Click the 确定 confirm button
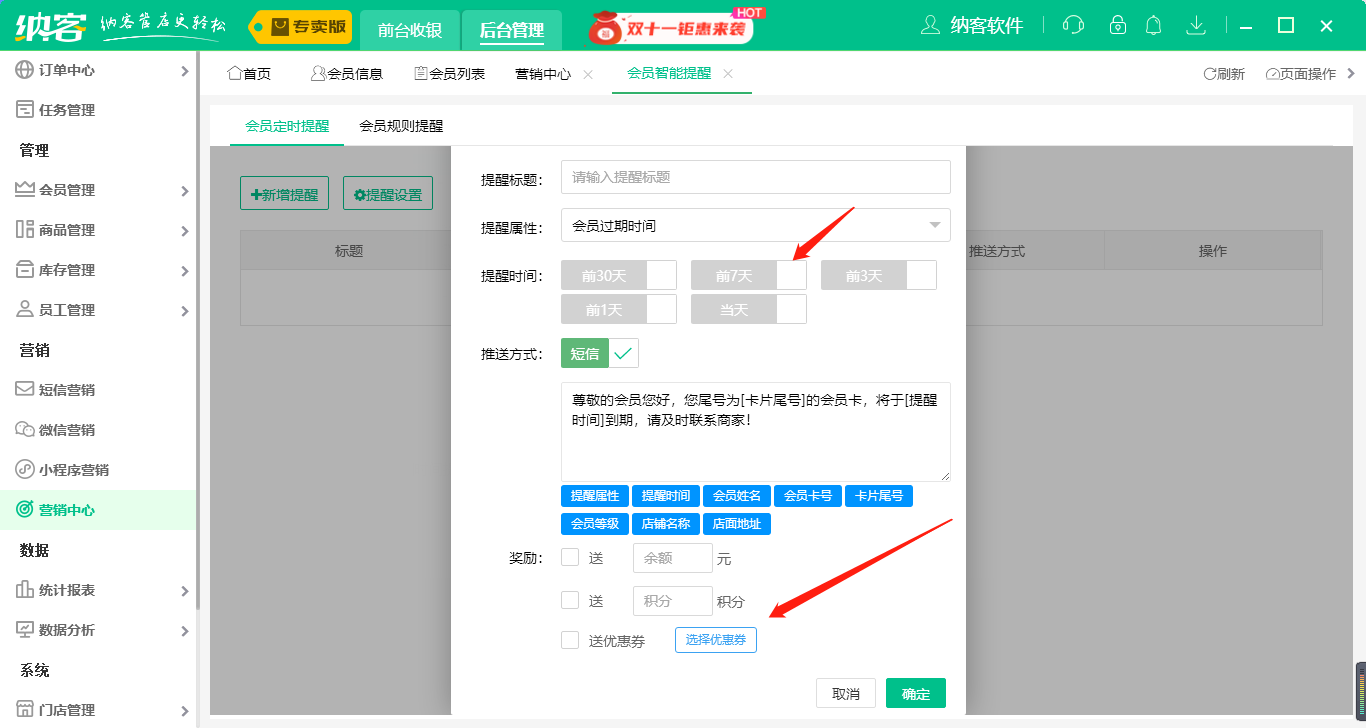The image size is (1366, 728). pyautogui.click(x=915, y=692)
